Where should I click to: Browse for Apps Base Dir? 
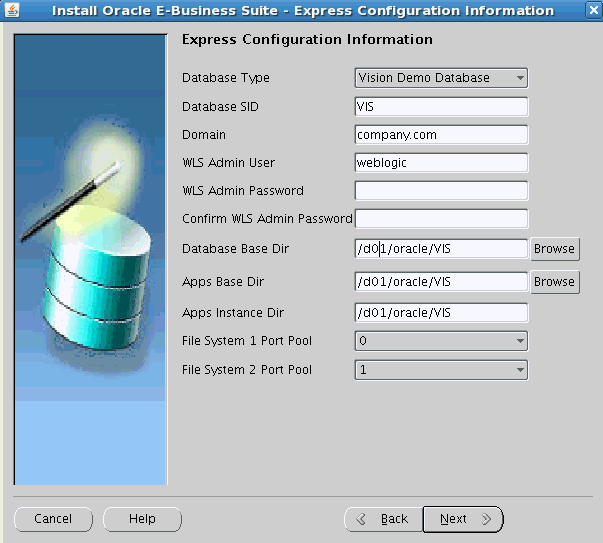tap(555, 282)
